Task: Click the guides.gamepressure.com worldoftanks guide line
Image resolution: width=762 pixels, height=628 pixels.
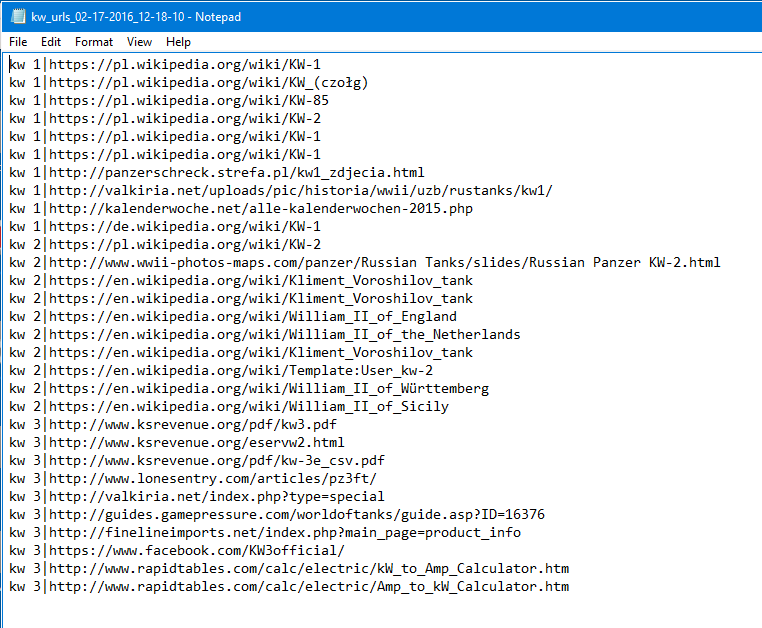Action: 277,514
